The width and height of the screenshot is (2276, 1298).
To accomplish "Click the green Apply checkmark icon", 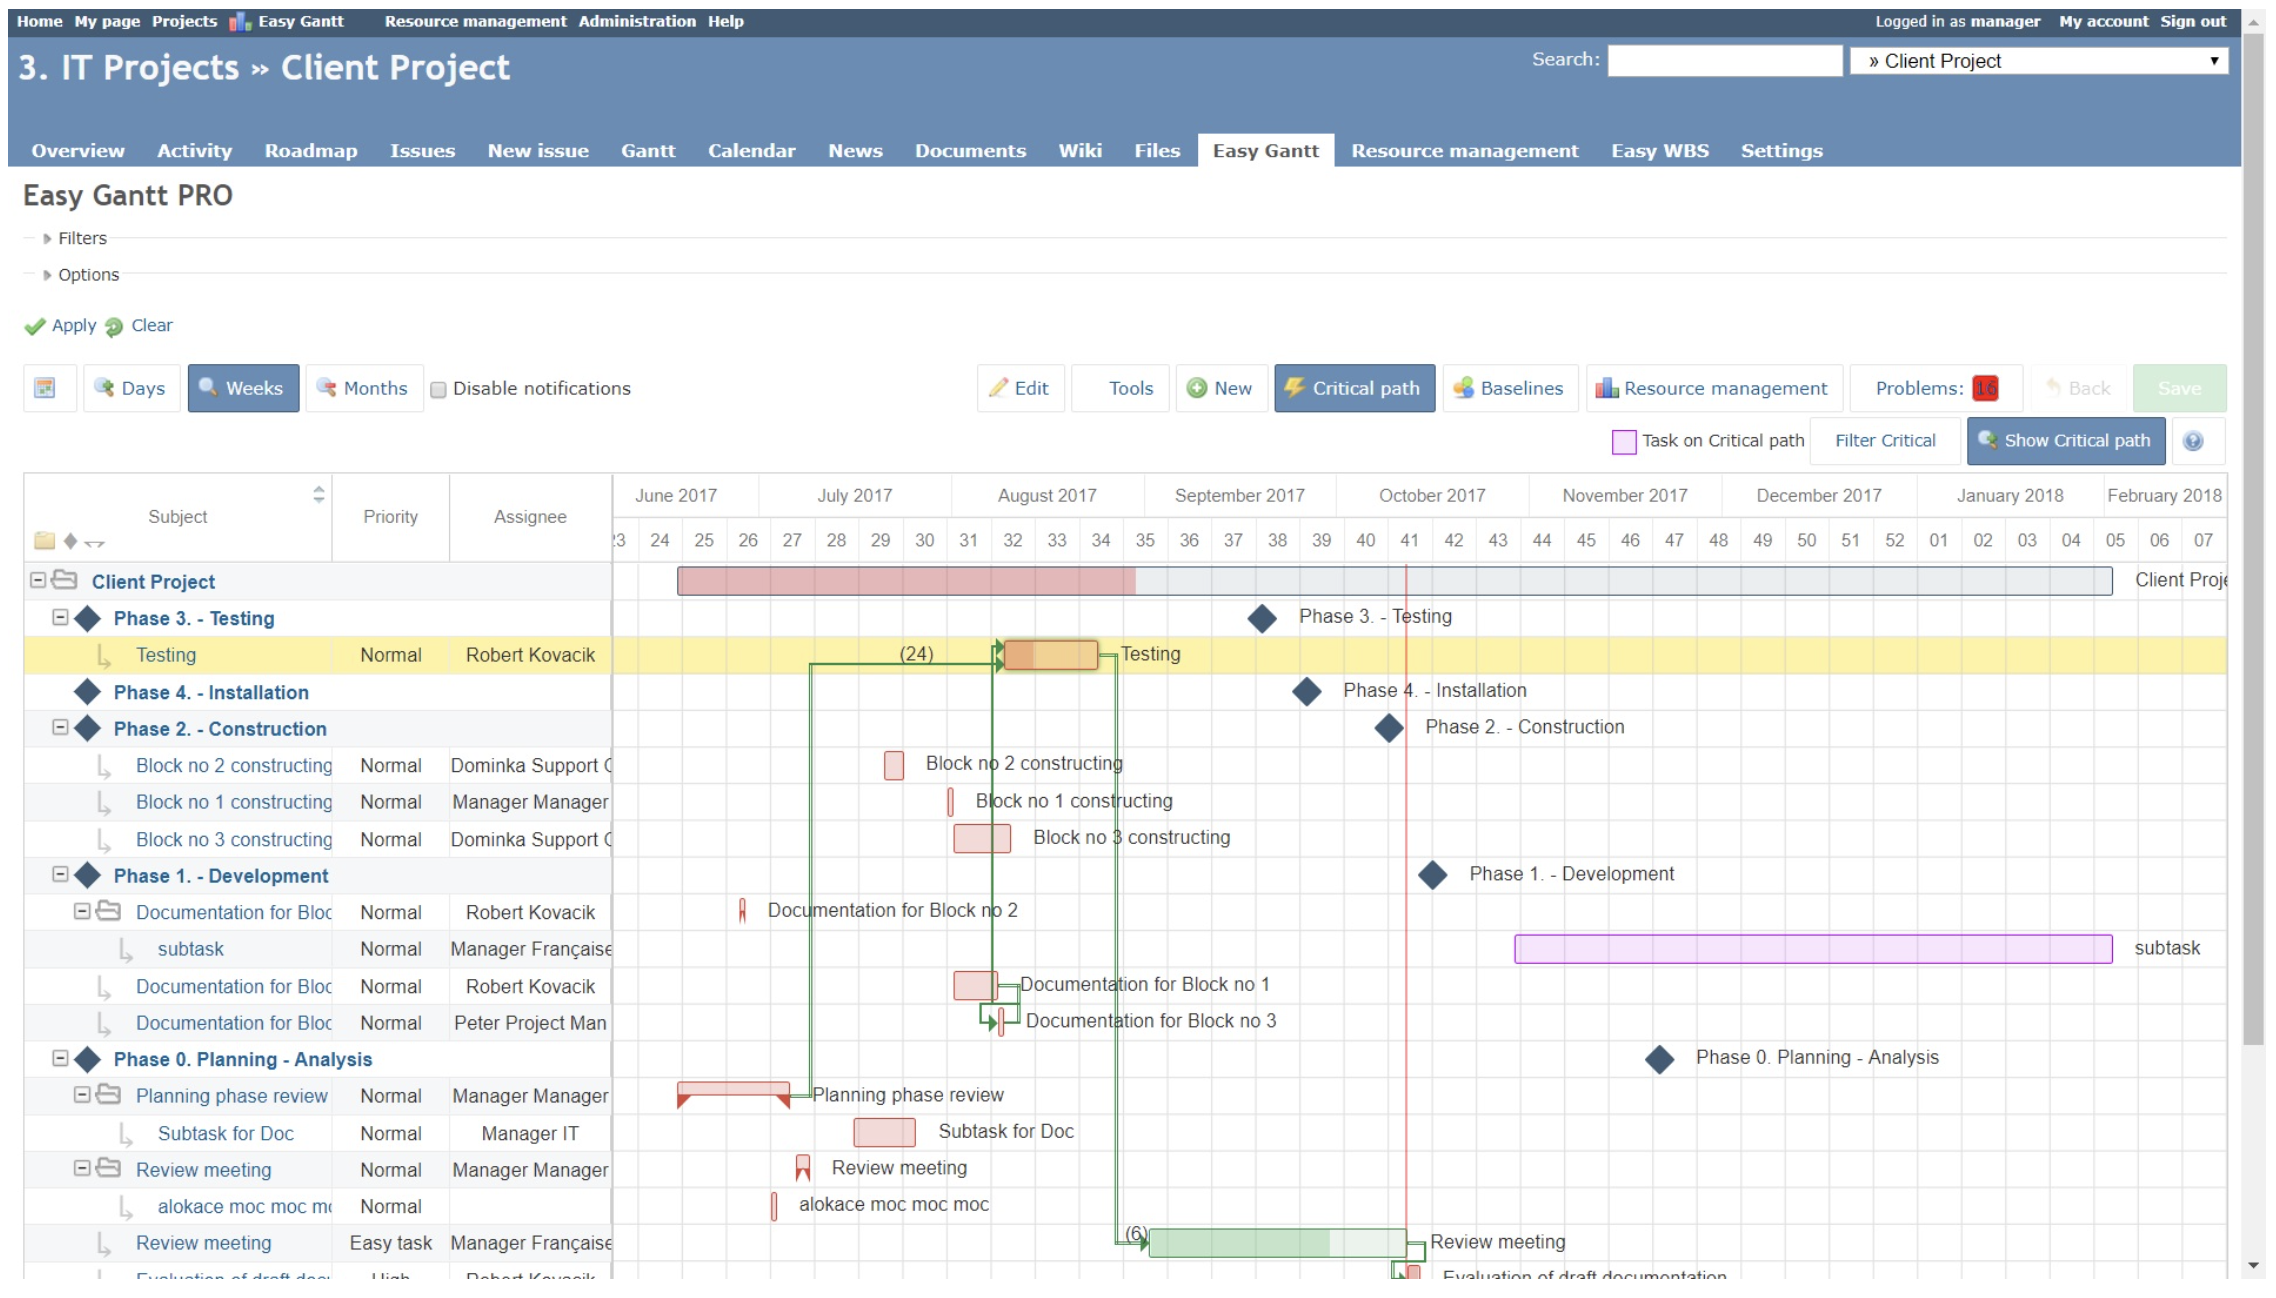I will coord(35,326).
